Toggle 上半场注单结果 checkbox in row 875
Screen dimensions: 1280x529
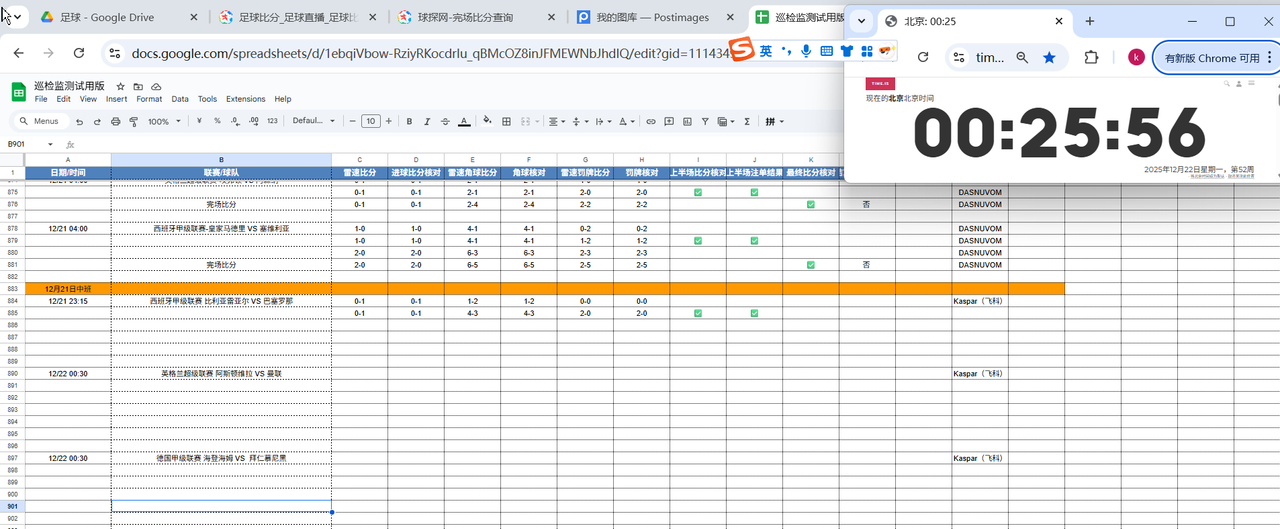pyautogui.click(x=755, y=192)
